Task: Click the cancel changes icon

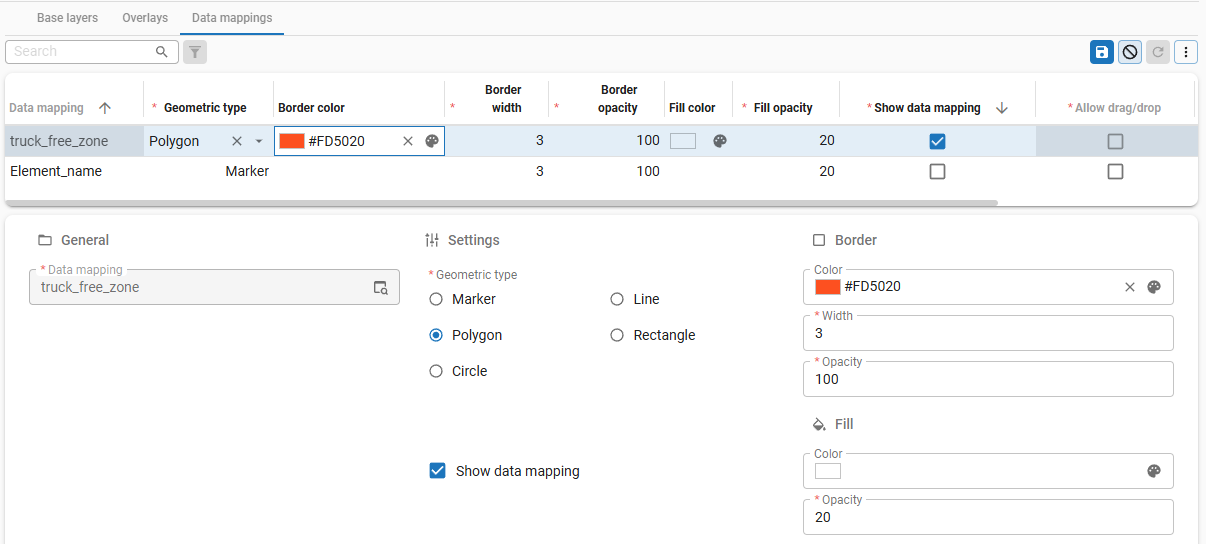Action: pyautogui.click(x=1129, y=52)
